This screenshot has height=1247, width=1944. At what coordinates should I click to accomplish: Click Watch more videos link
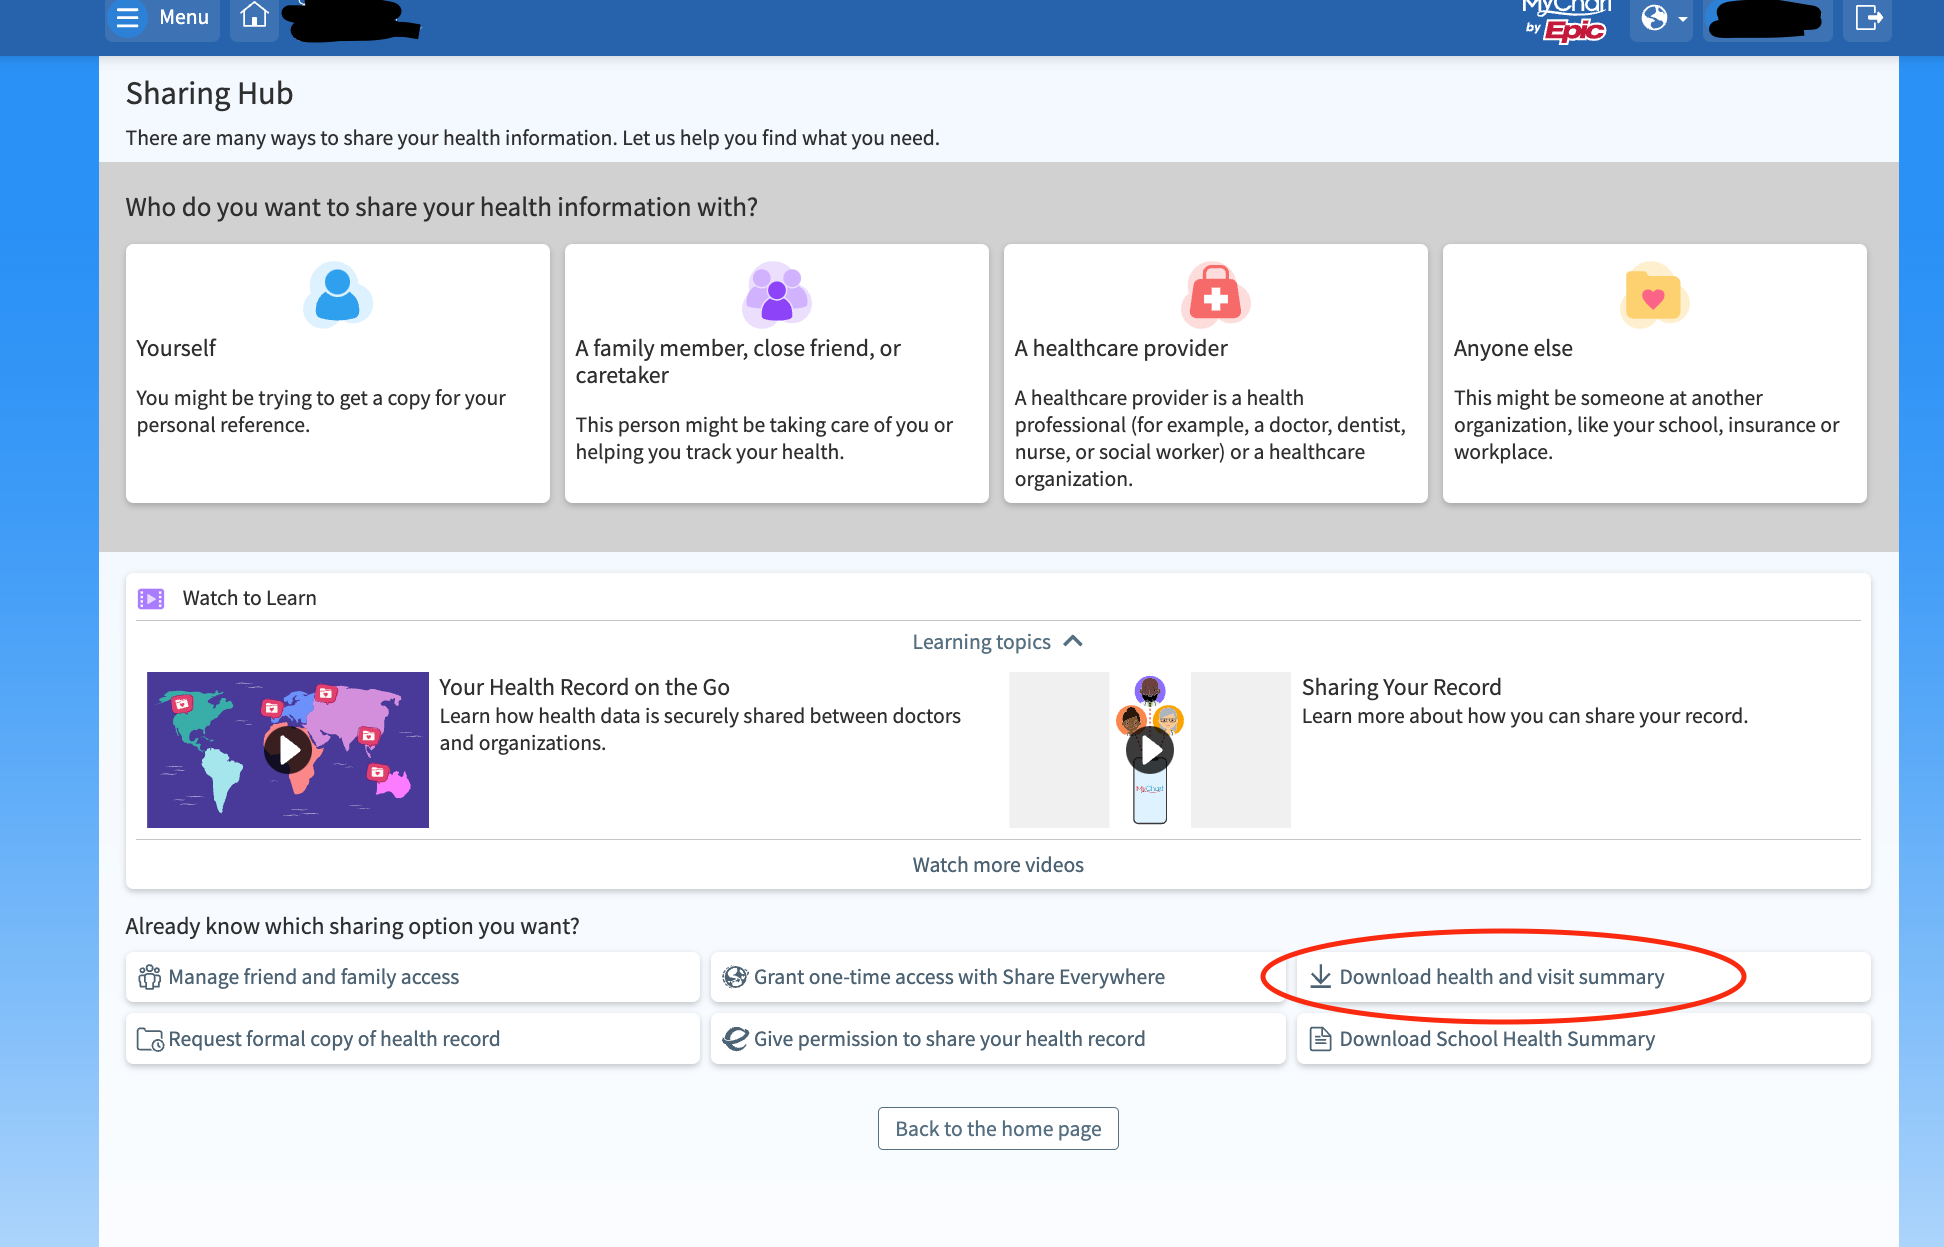[997, 865]
